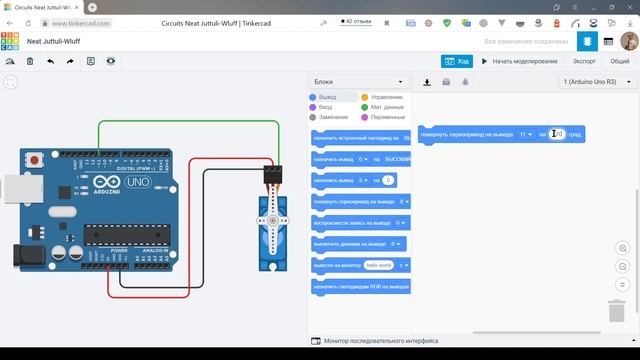640x360 pixels.
Task: Zoom in on the code workspace
Action: 622,248
